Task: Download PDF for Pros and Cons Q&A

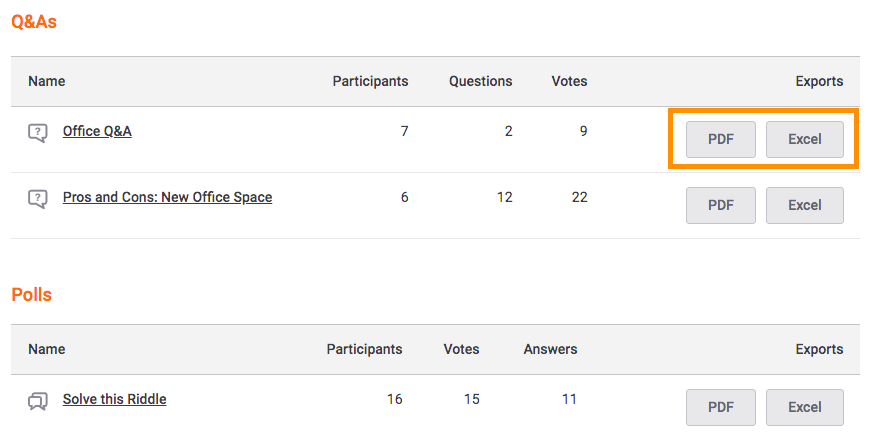Action: tap(720, 205)
